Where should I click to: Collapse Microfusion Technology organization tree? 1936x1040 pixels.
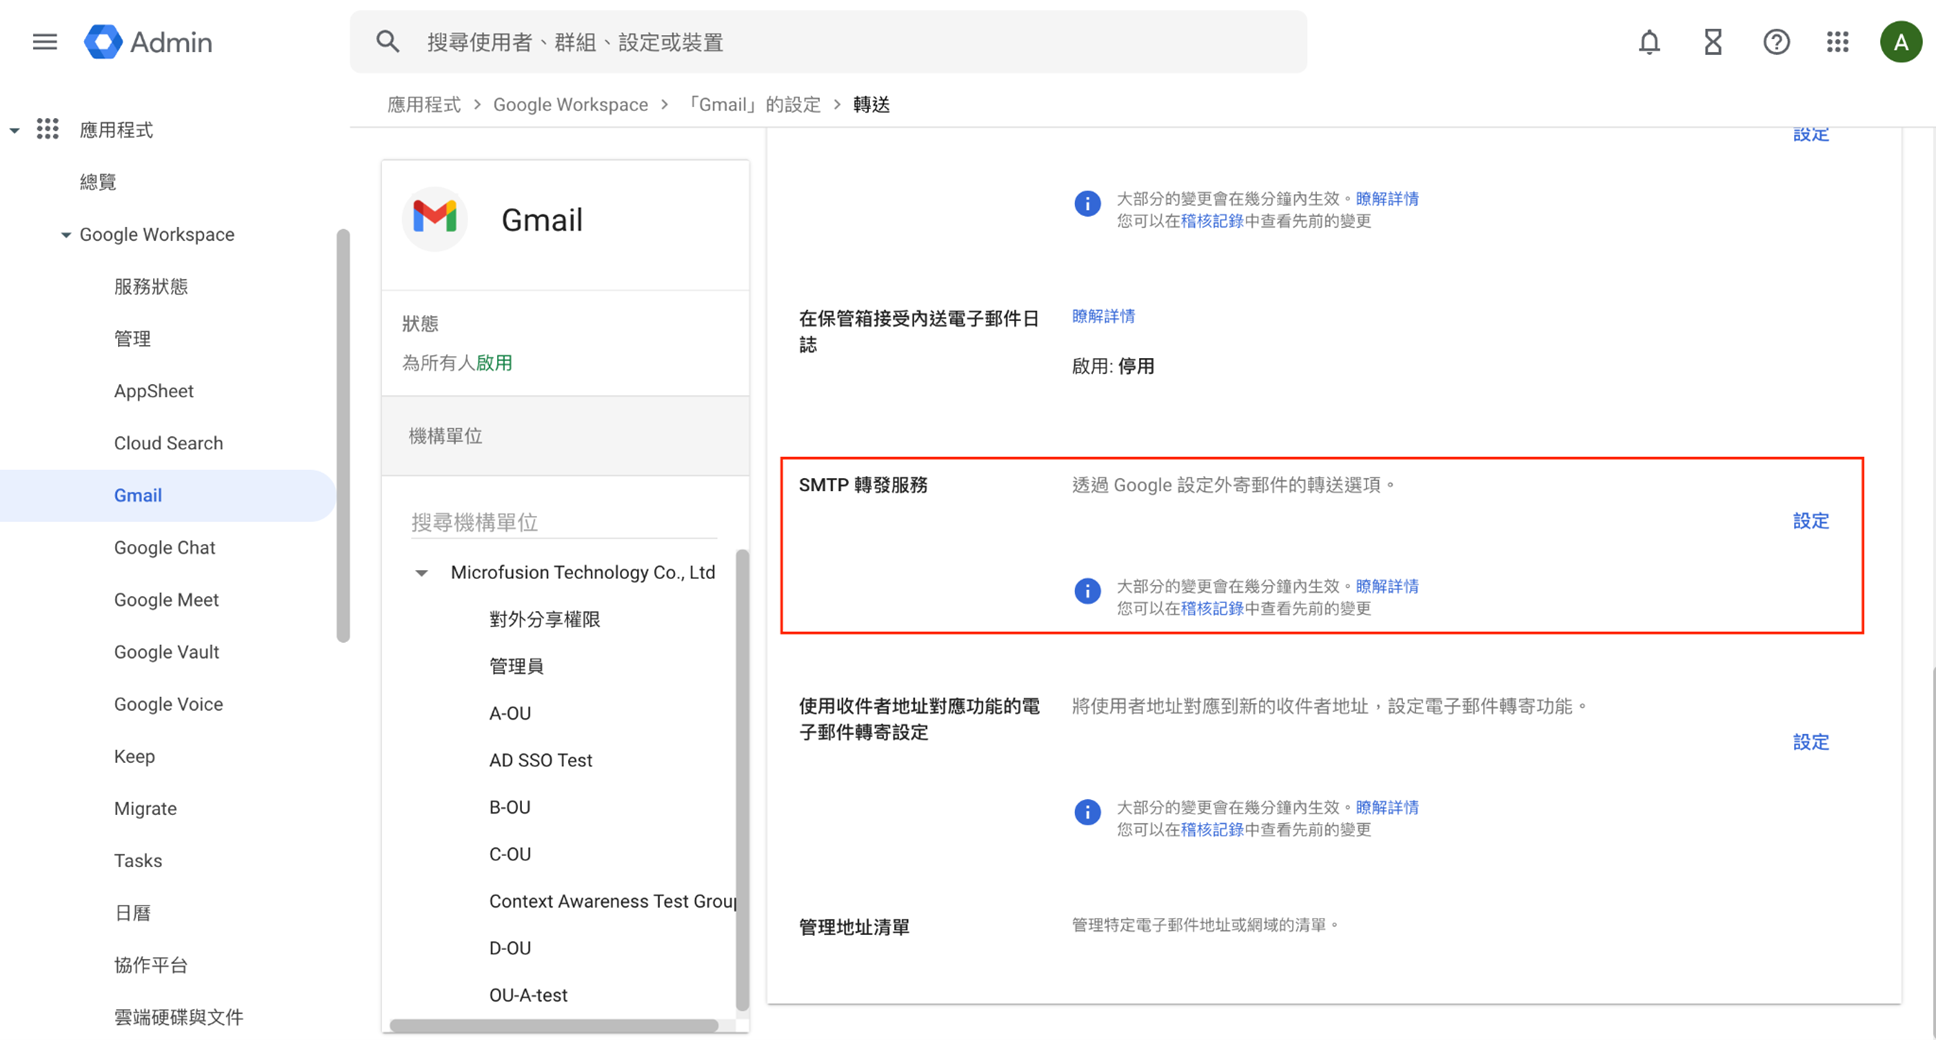tap(422, 573)
